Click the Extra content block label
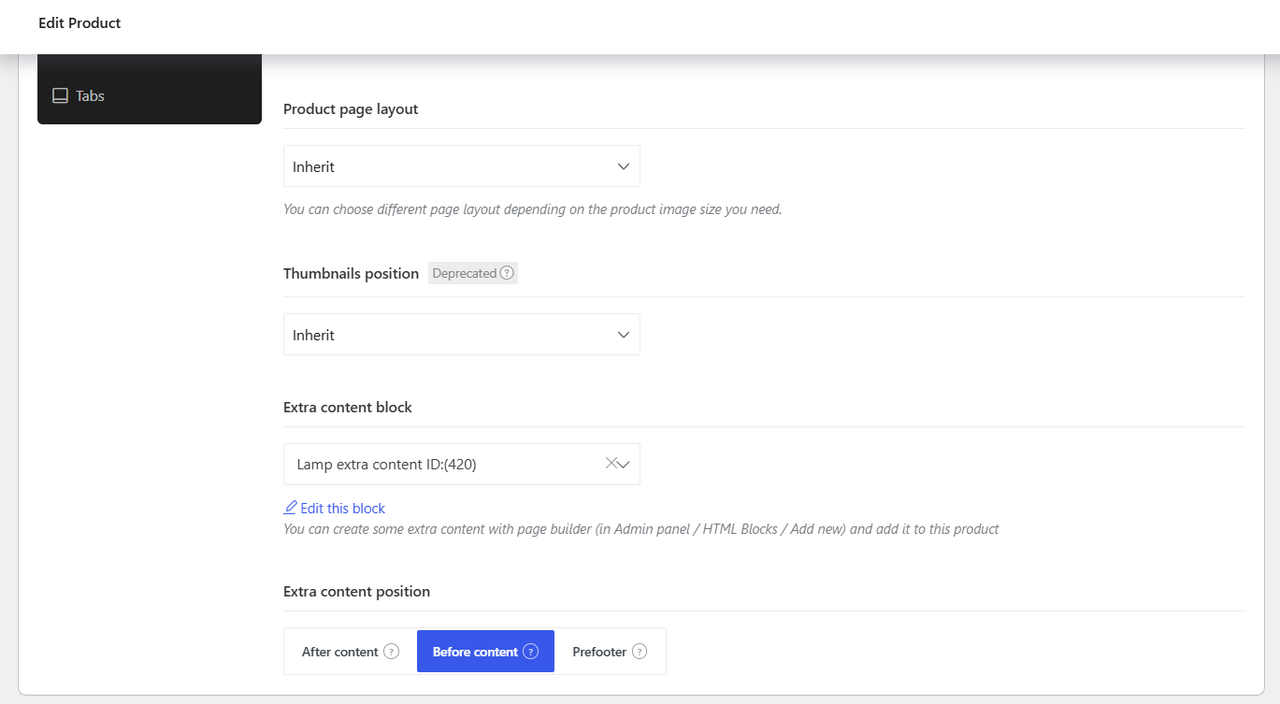Image resolution: width=1280 pixels, height=704 pixels. (348, 407)
